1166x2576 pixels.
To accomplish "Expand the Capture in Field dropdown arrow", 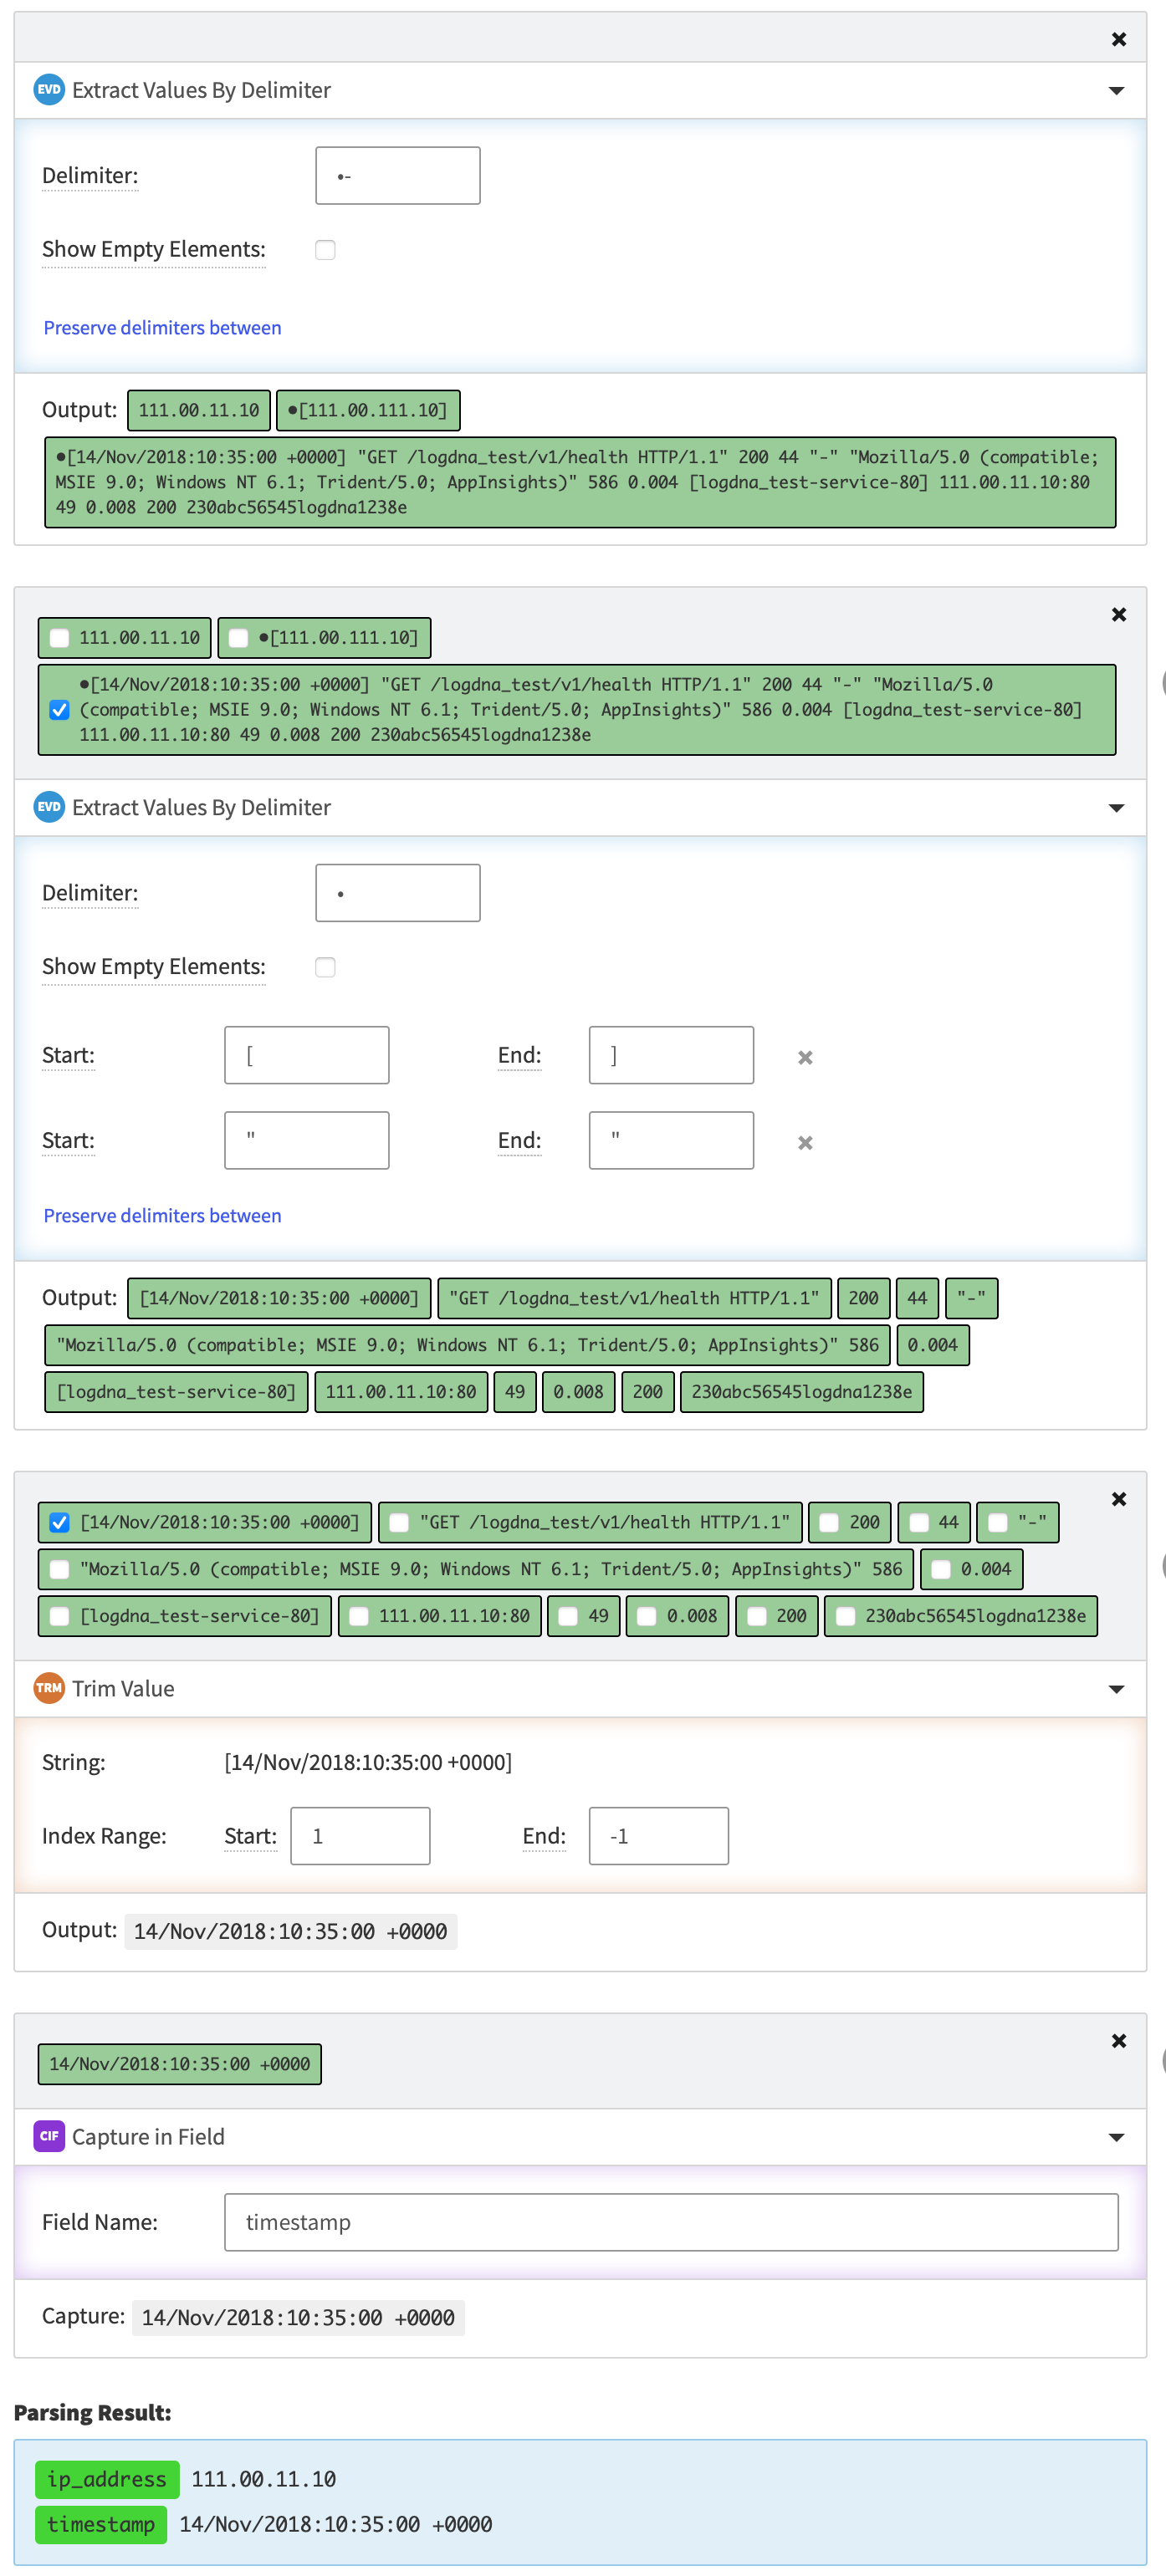I will coord(1117,2138).
